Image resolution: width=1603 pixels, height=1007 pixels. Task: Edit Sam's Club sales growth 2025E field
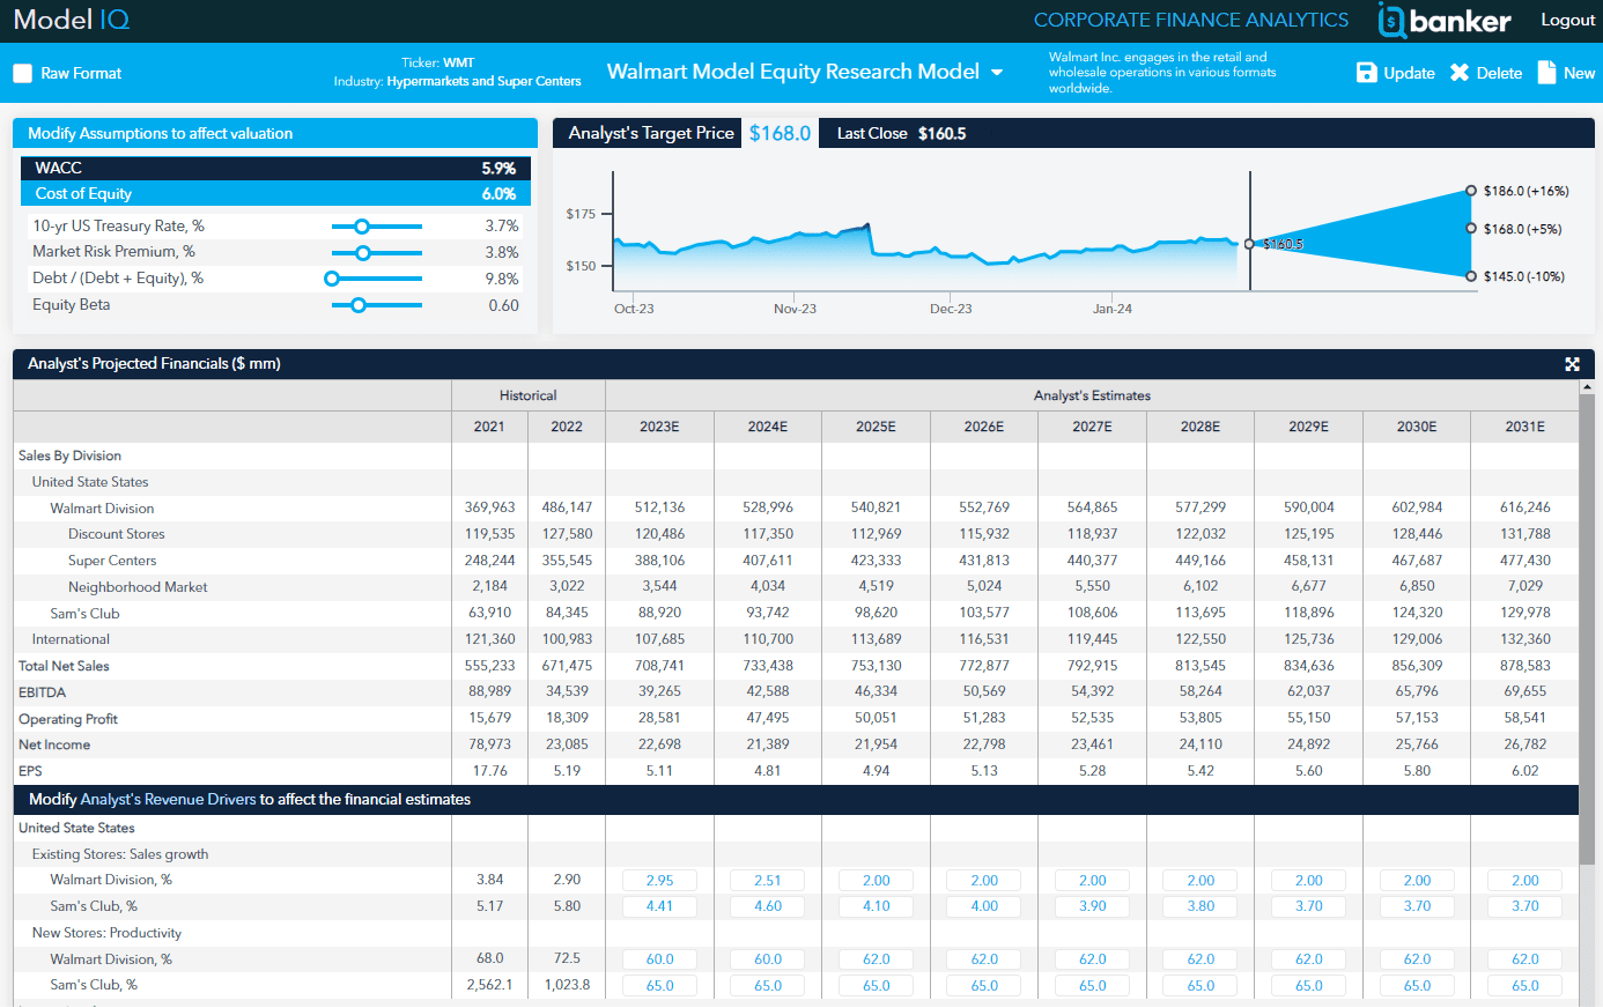click(876, 906)
